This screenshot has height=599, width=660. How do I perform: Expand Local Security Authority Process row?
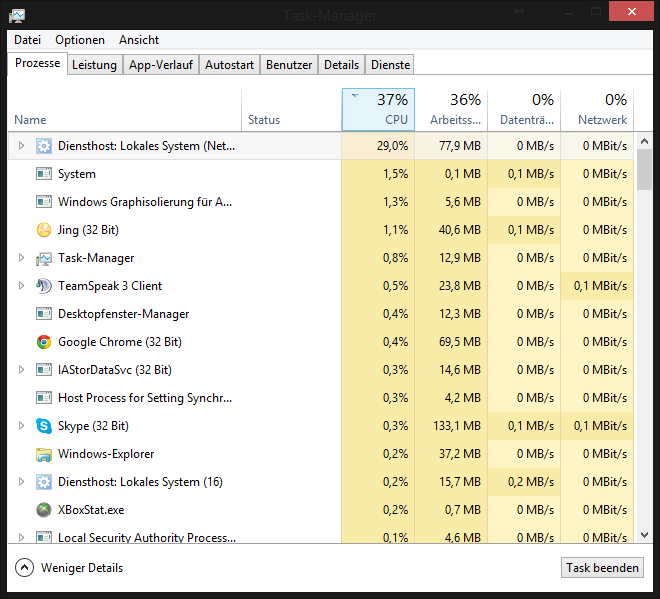point(21,538)
